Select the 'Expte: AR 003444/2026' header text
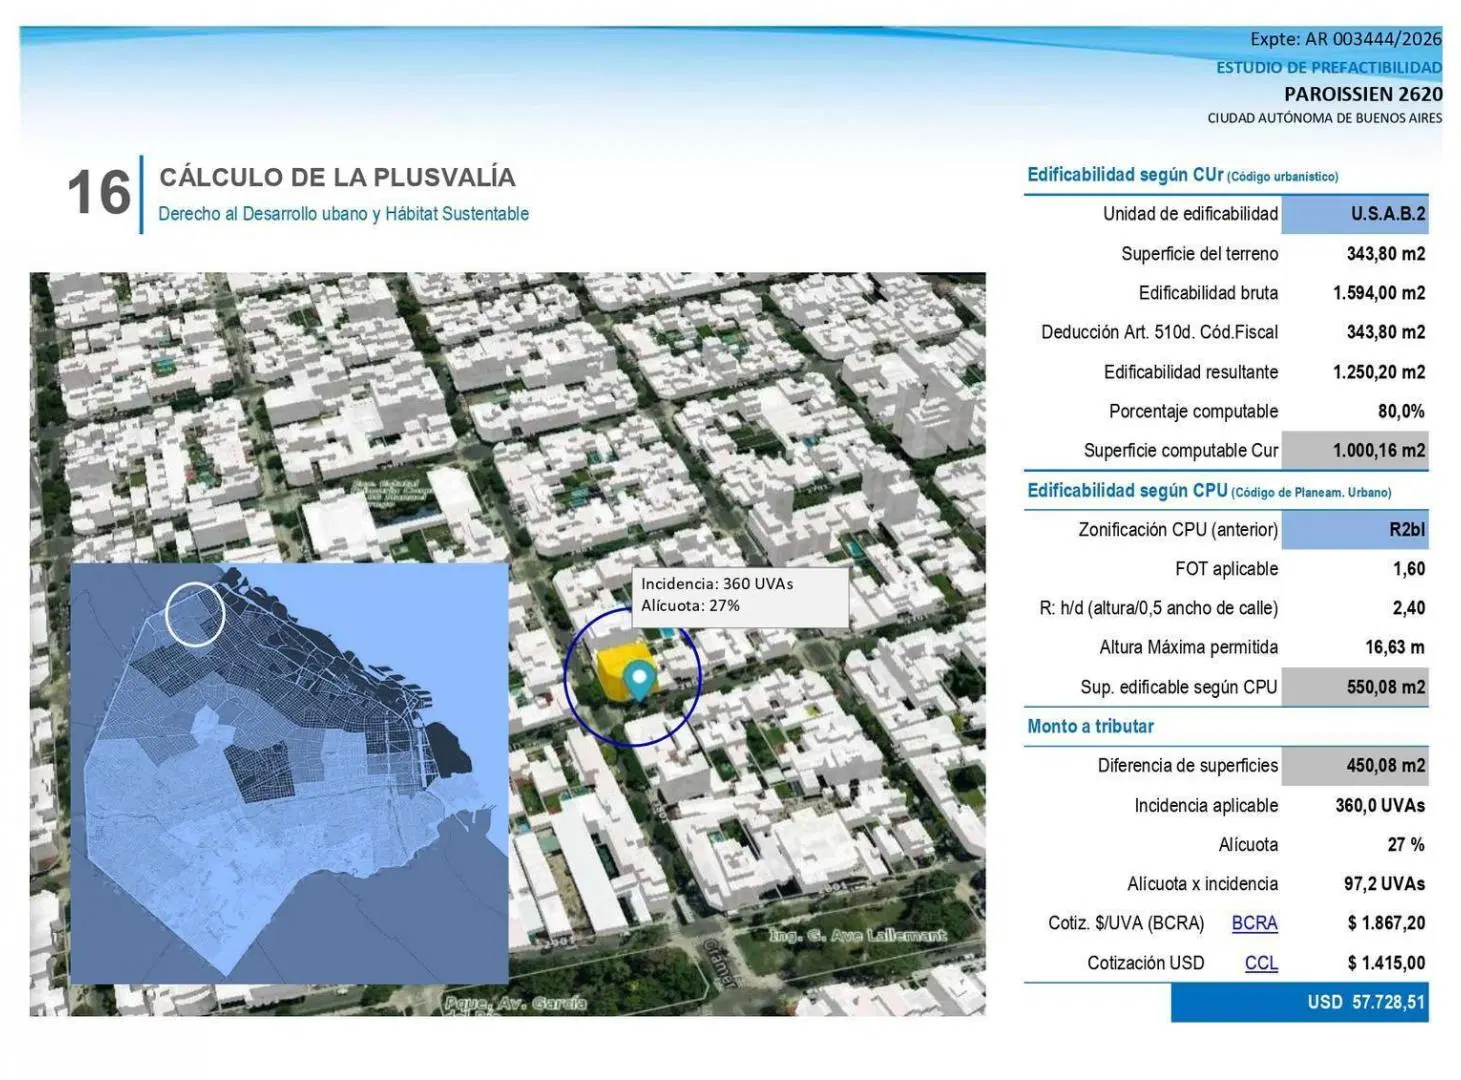The height and width of the screenshot is (1080, 1461). 1345,39
